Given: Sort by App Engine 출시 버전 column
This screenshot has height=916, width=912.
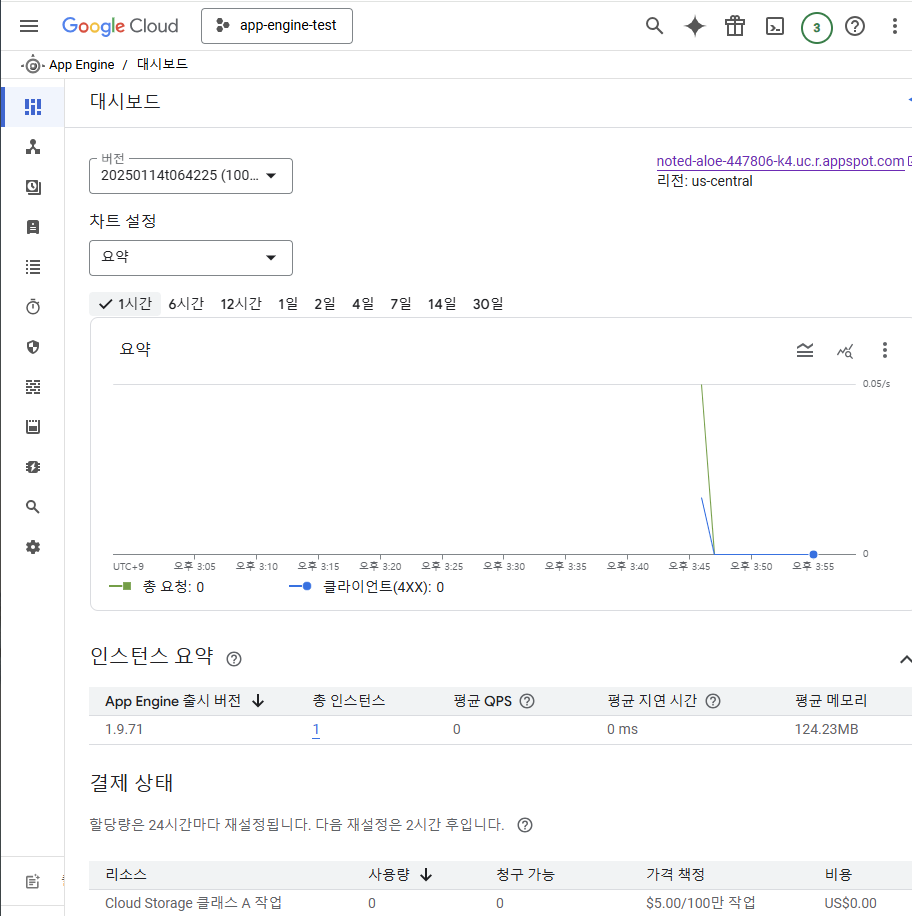Looking at the screenshot, I should coord(185,701).
